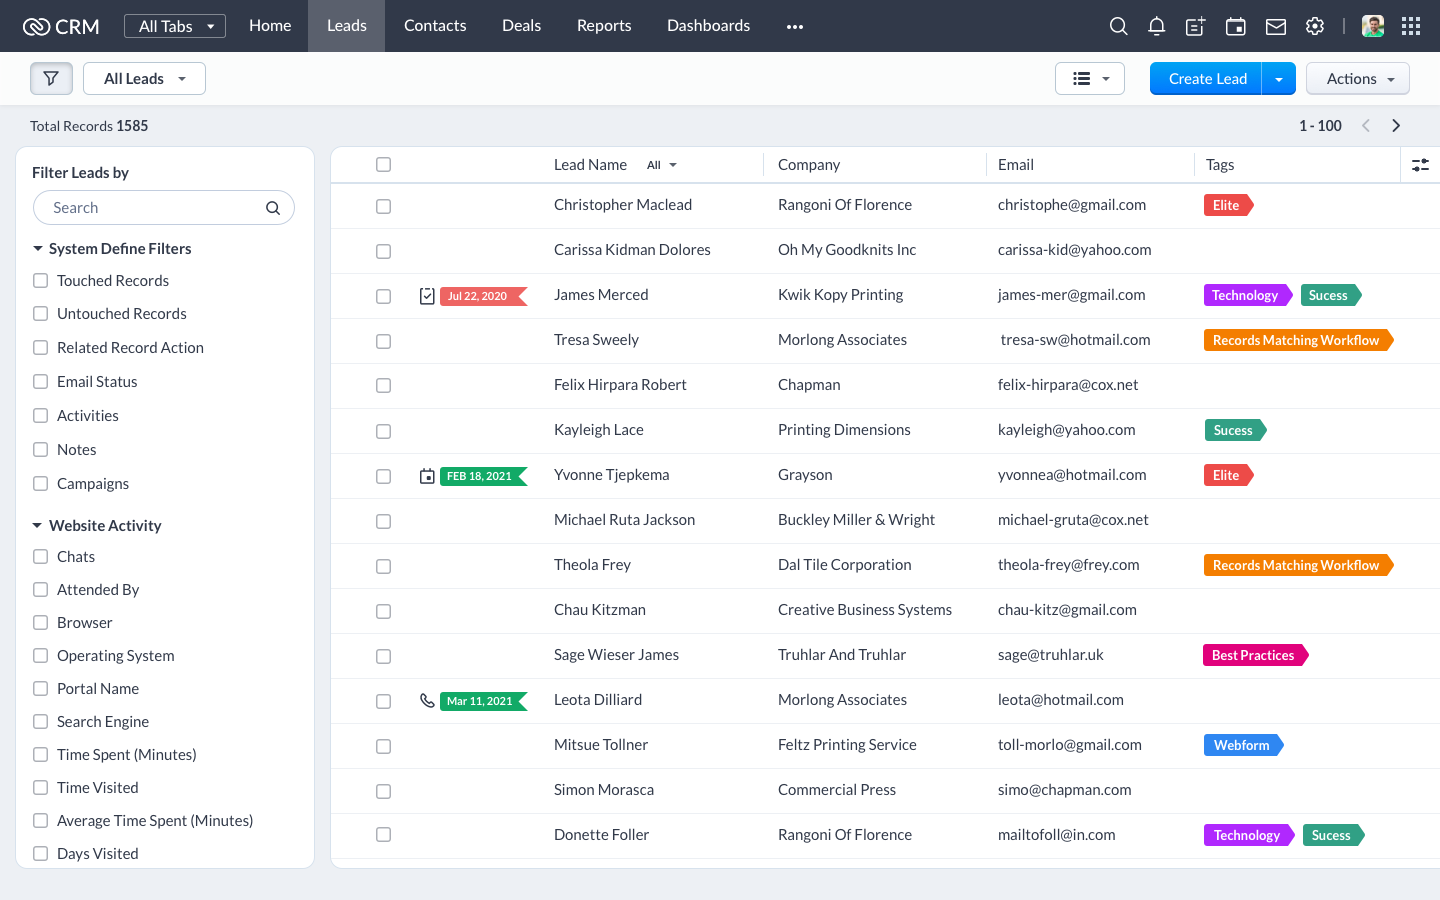Open the apps grid launcher
Screen dimensions: 1440x900
pyautogui.click(x=1411, y=26)
